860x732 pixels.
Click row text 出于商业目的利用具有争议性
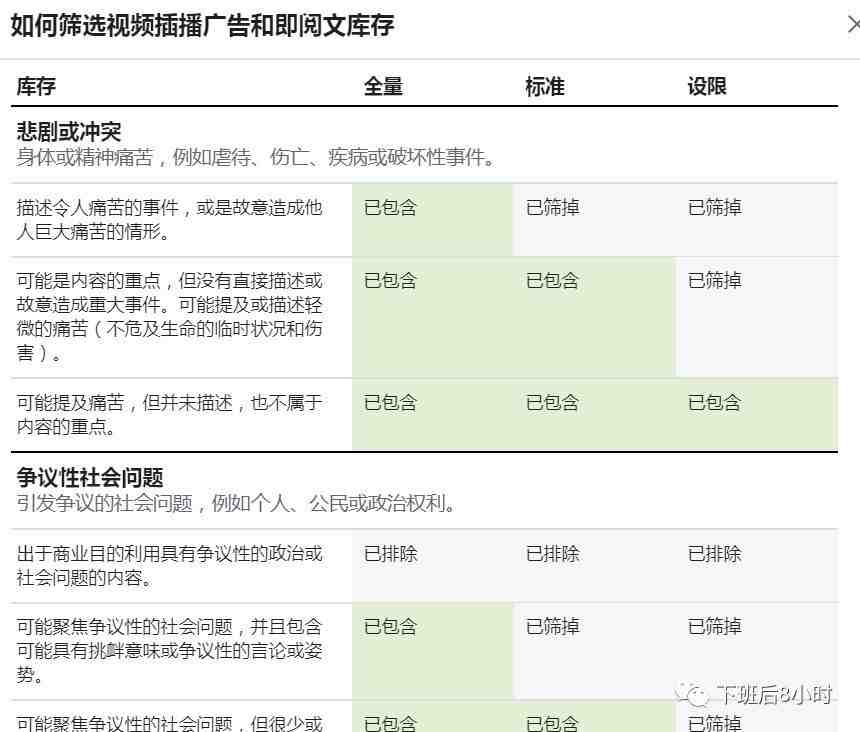coord(169,565)
